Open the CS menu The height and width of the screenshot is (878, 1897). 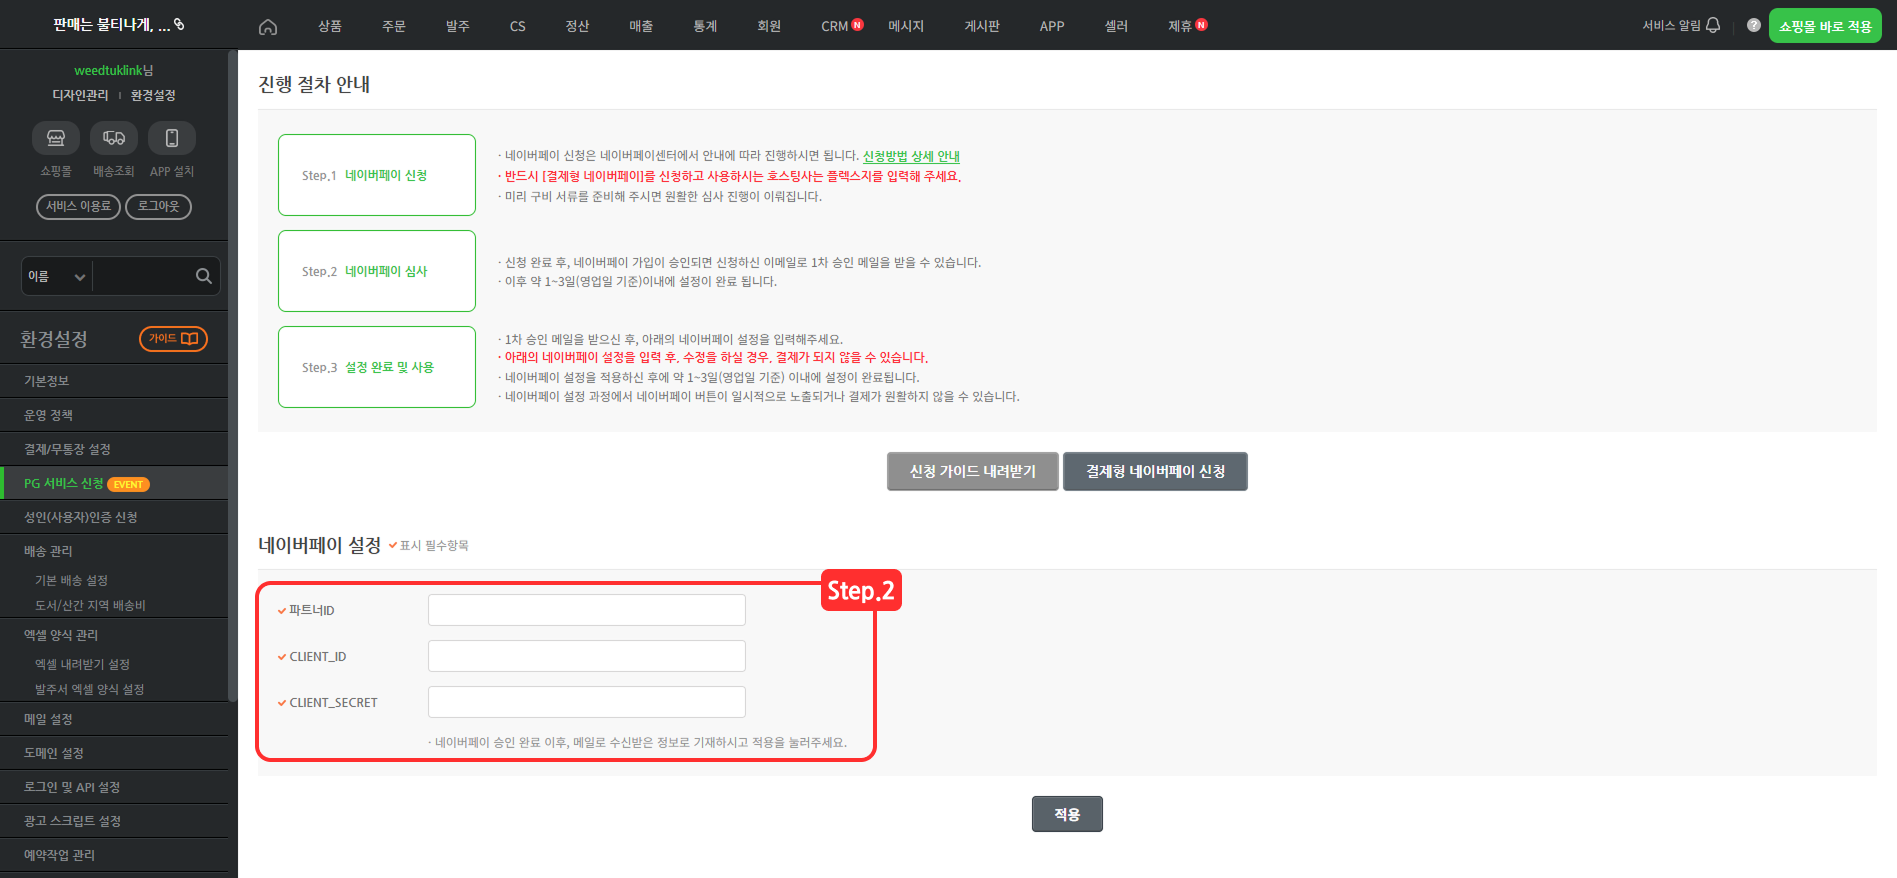[517, 26]
